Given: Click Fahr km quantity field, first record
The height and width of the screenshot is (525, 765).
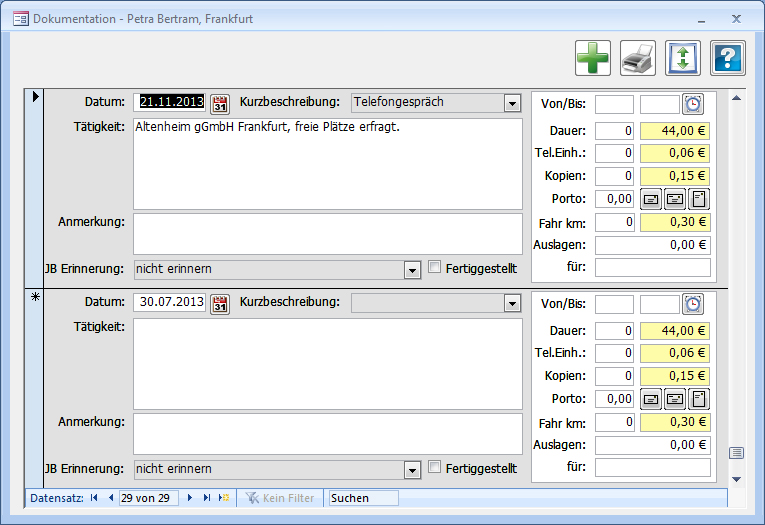Looking at the screenshot, I should 614,222.
